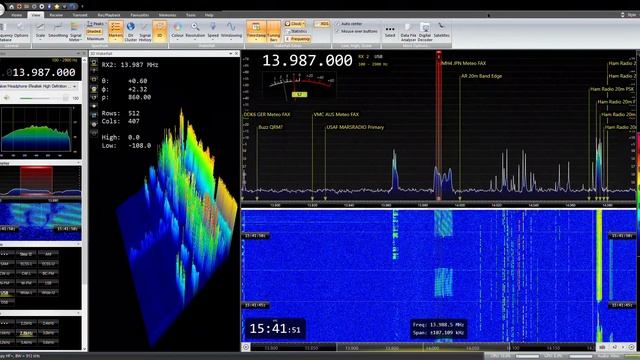
Task: Launch the Digital Decoder tool
Action: [x=424, y=31]
